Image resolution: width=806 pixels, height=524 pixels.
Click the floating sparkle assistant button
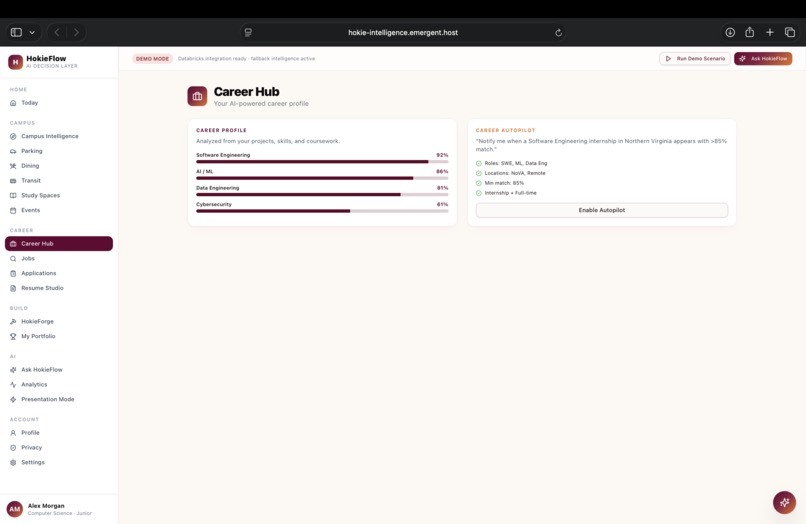coord(784,502)
